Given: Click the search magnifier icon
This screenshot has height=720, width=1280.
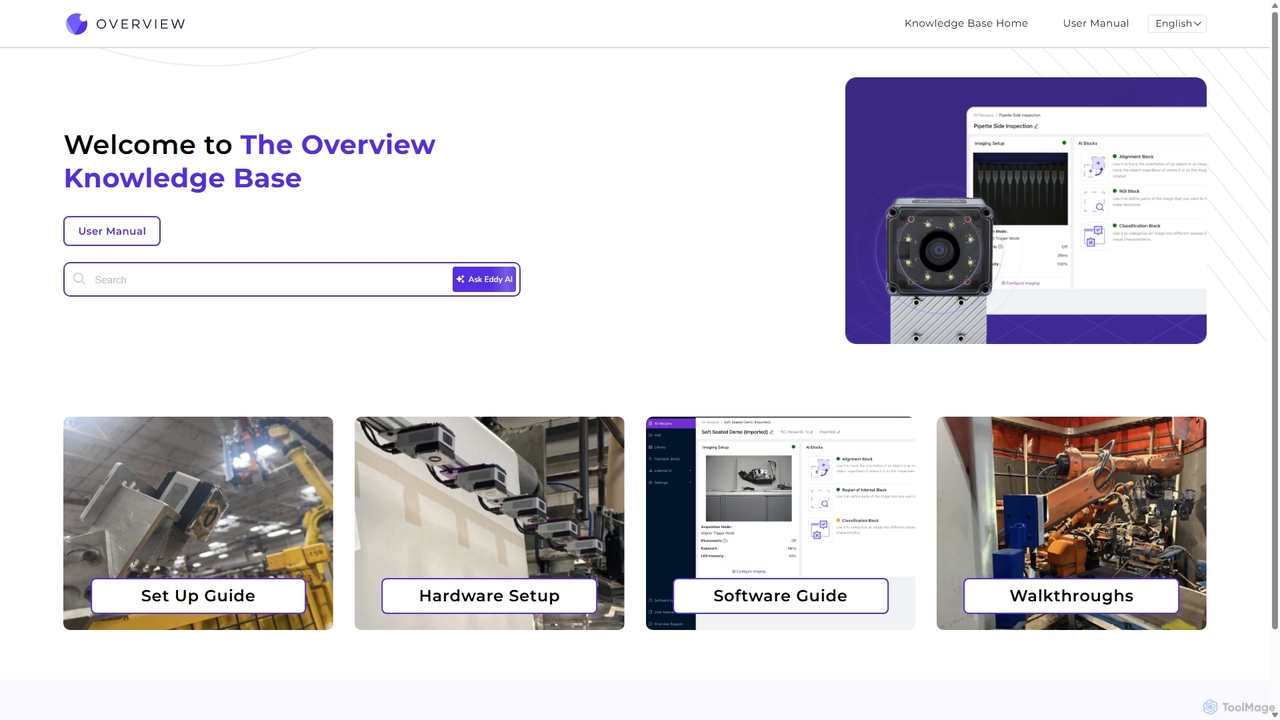Looking at the screenshot, I should (79, 279).
